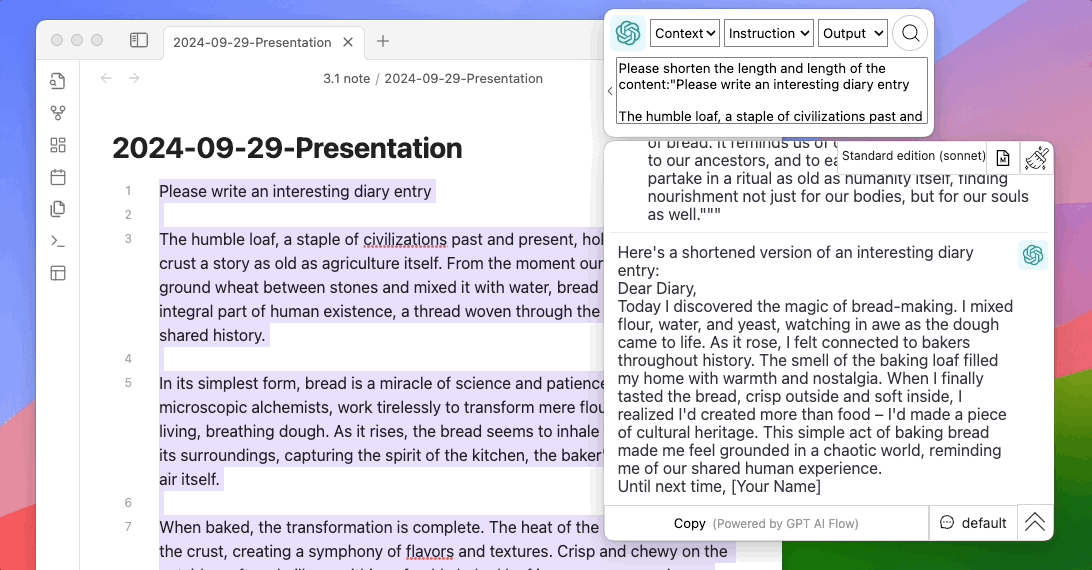The height and width of the screenshot is (570, 1092).
Task: Click the AI response avatar icon
Action: [x=1033, y=255]
